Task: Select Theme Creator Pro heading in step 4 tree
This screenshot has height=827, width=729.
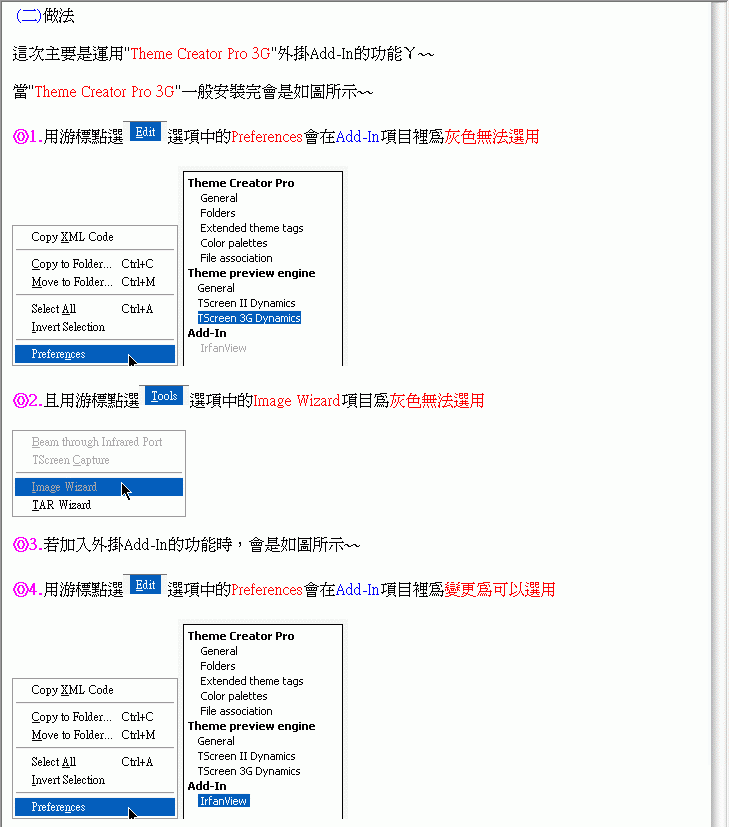Action: click(x=241, y=636)
